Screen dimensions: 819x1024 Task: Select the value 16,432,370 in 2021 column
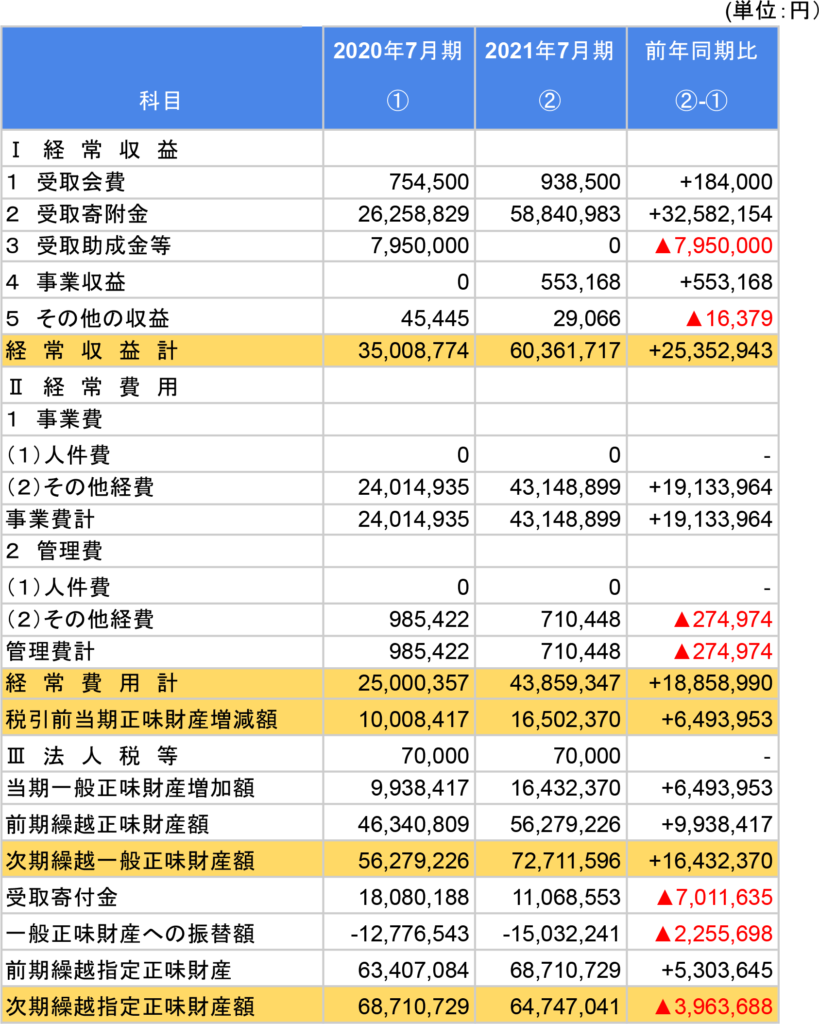[x=566, y=788]
